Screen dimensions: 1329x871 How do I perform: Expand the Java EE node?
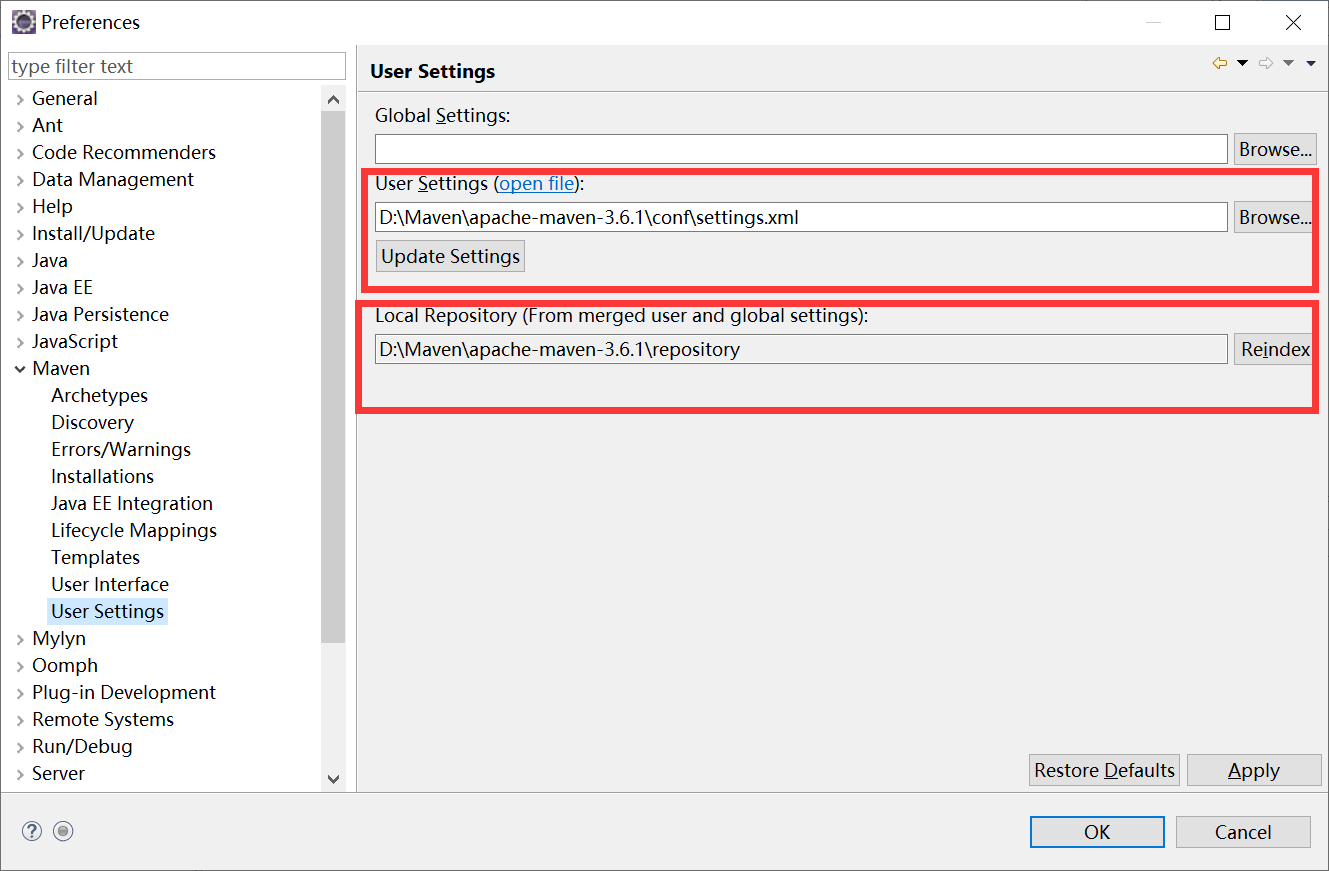coord(21,288)
